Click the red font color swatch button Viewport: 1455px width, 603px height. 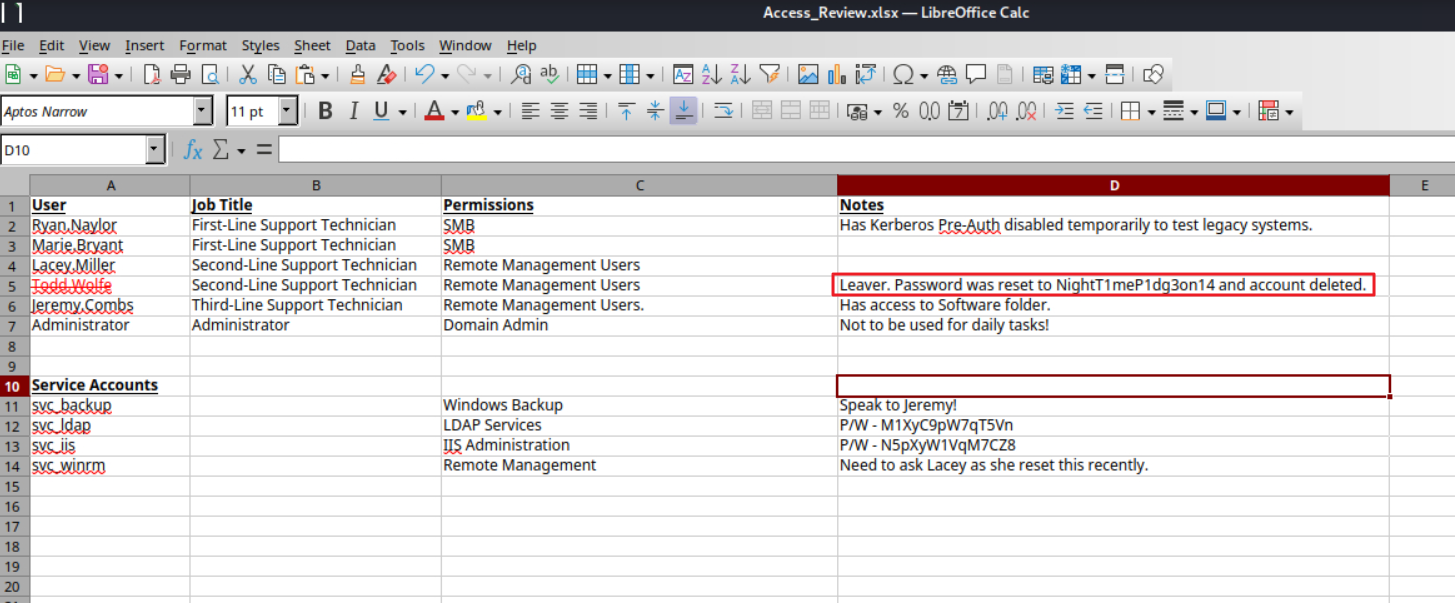pos(433,111)
